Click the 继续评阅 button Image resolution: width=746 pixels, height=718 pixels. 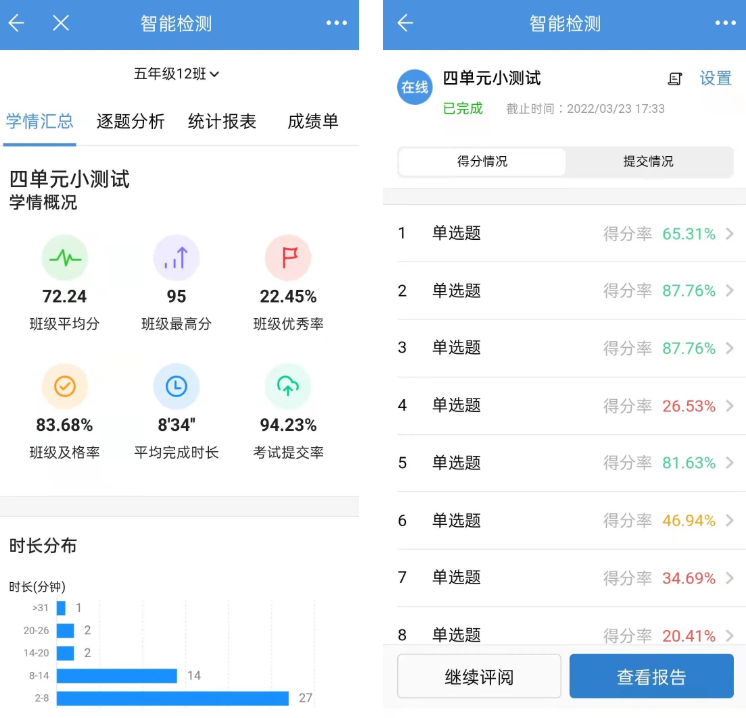tap(479, 677)
